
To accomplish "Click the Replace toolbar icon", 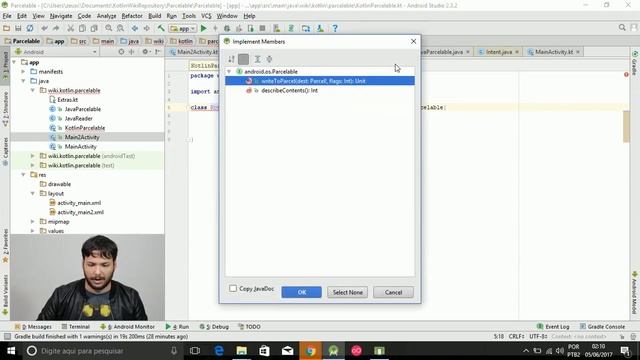I will pos(120,28).
